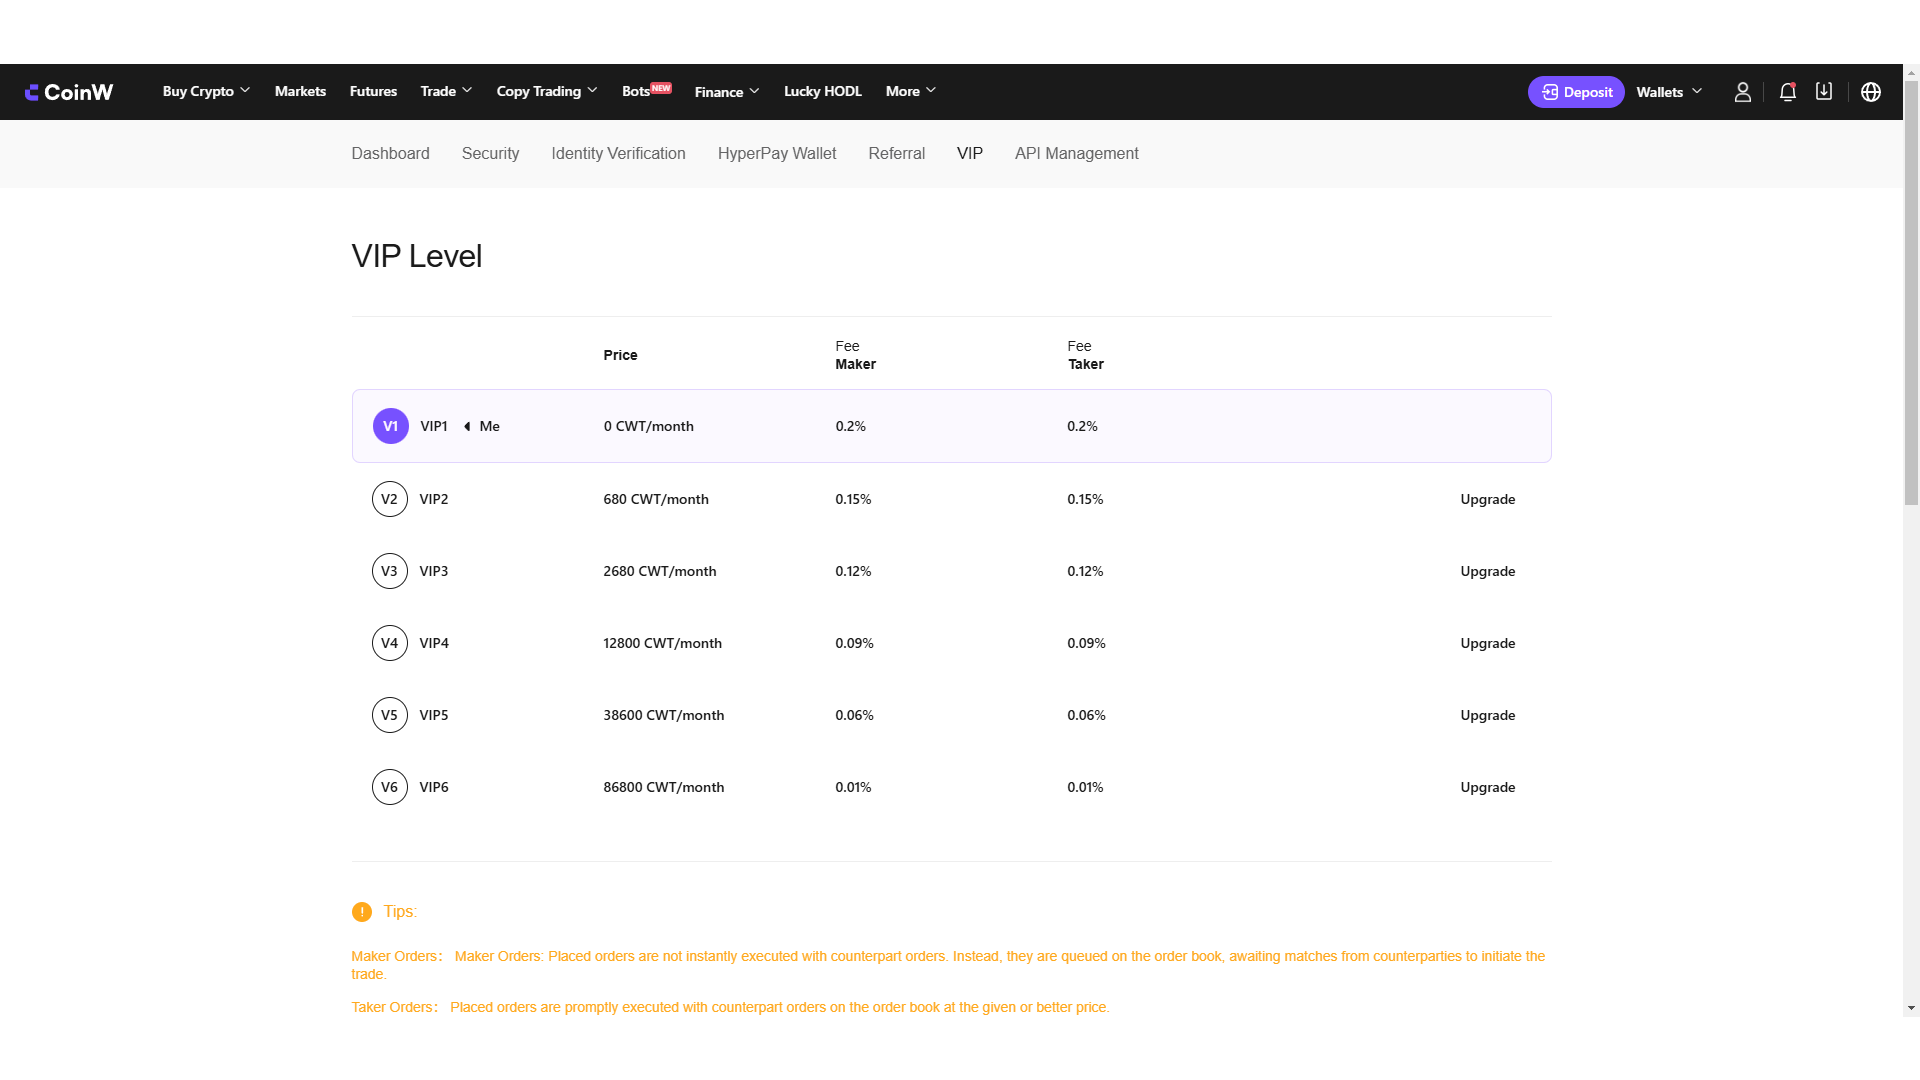Click VIP6 maker fee '0.01%'
Viewport: 1920px width, 1080px height.
853,787
